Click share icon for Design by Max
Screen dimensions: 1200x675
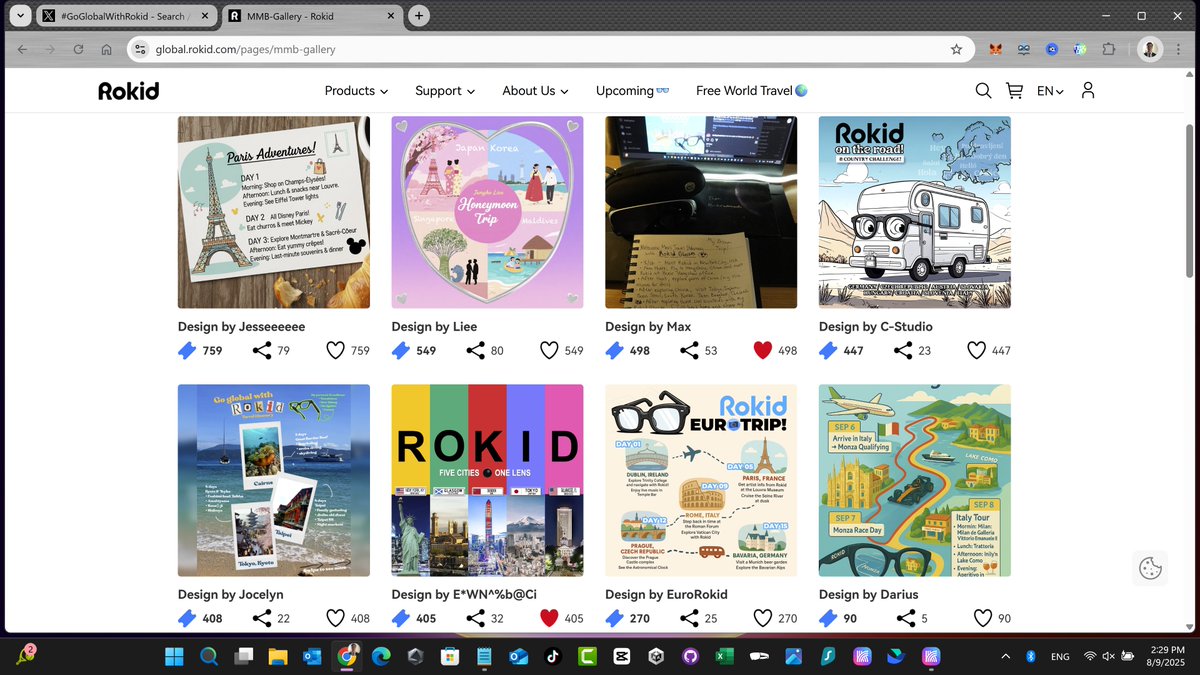click(689, 350)
